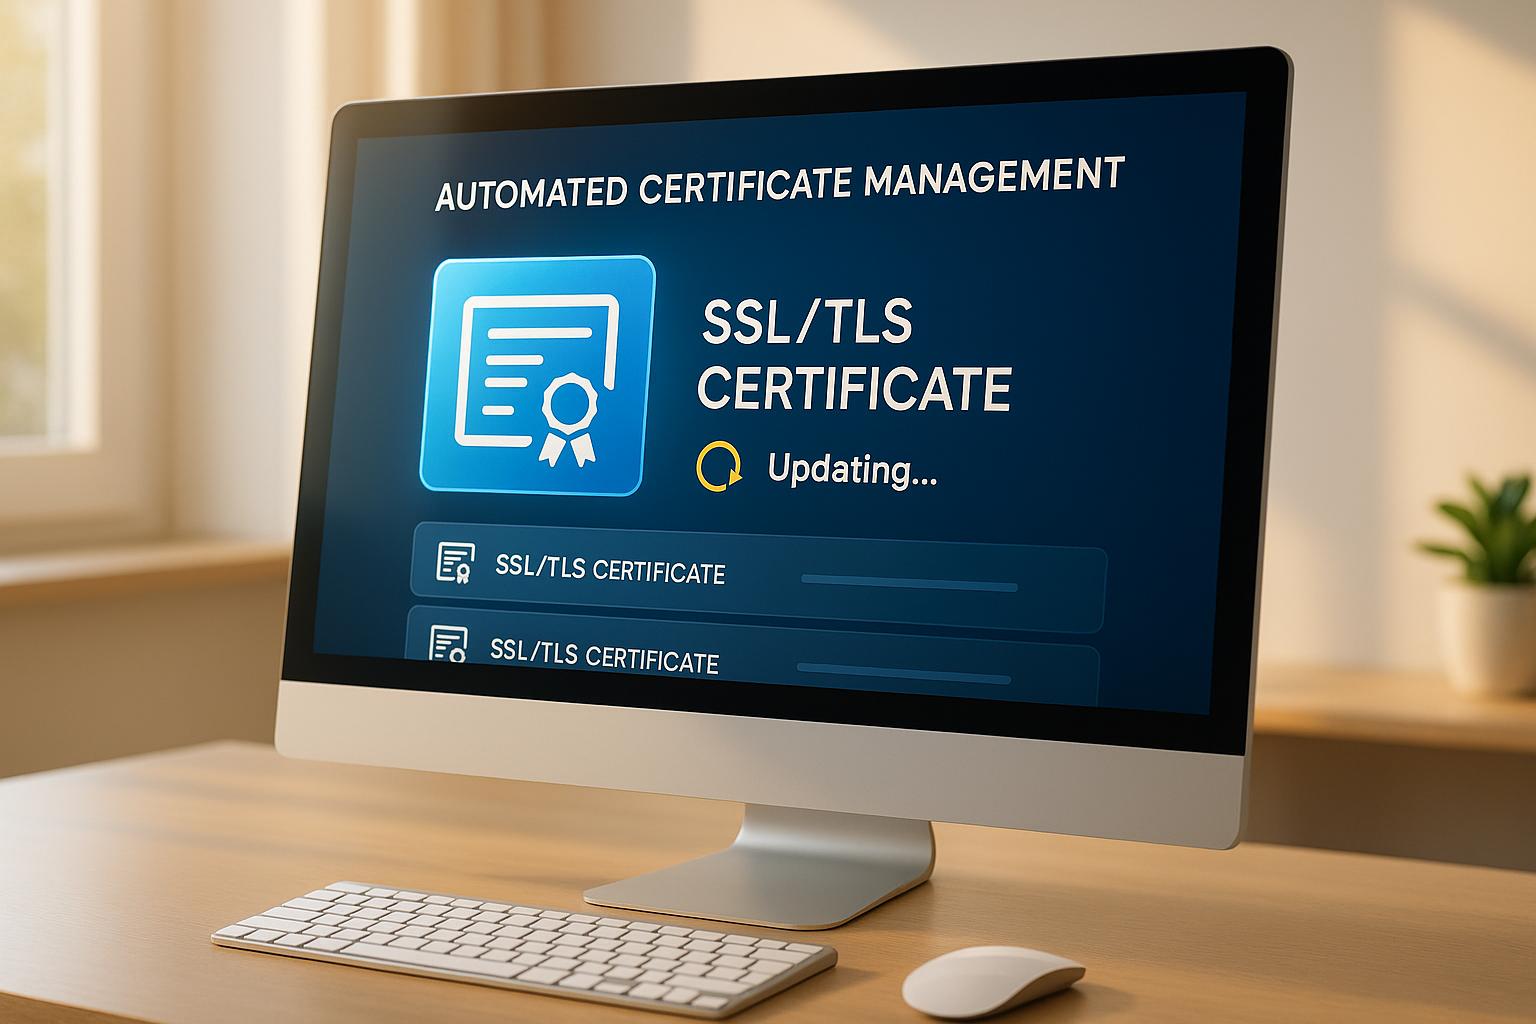
Task: Click the large blue certificate icon tile
Action: tap(537, 374)
